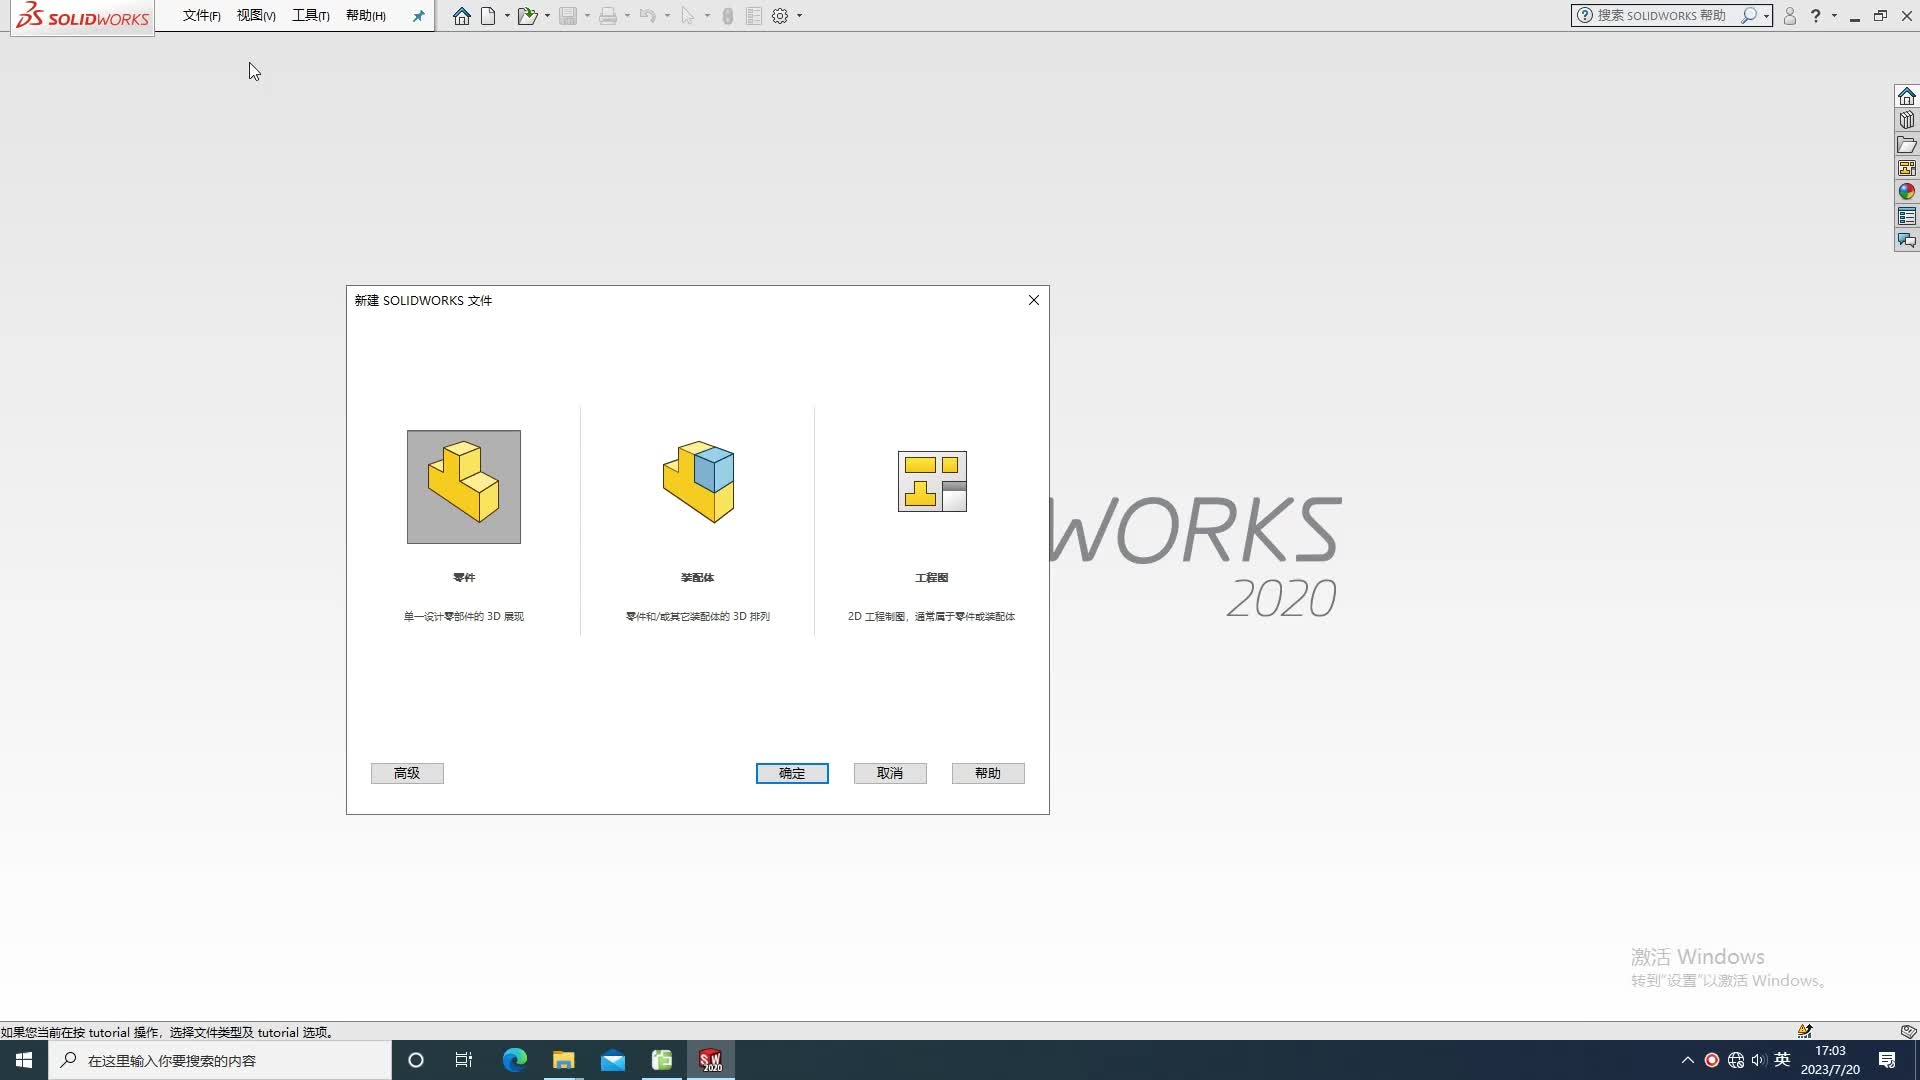Click the Undo icon in the toolbar
This screenshot has width=1920, height=1080.
point(648,16)
